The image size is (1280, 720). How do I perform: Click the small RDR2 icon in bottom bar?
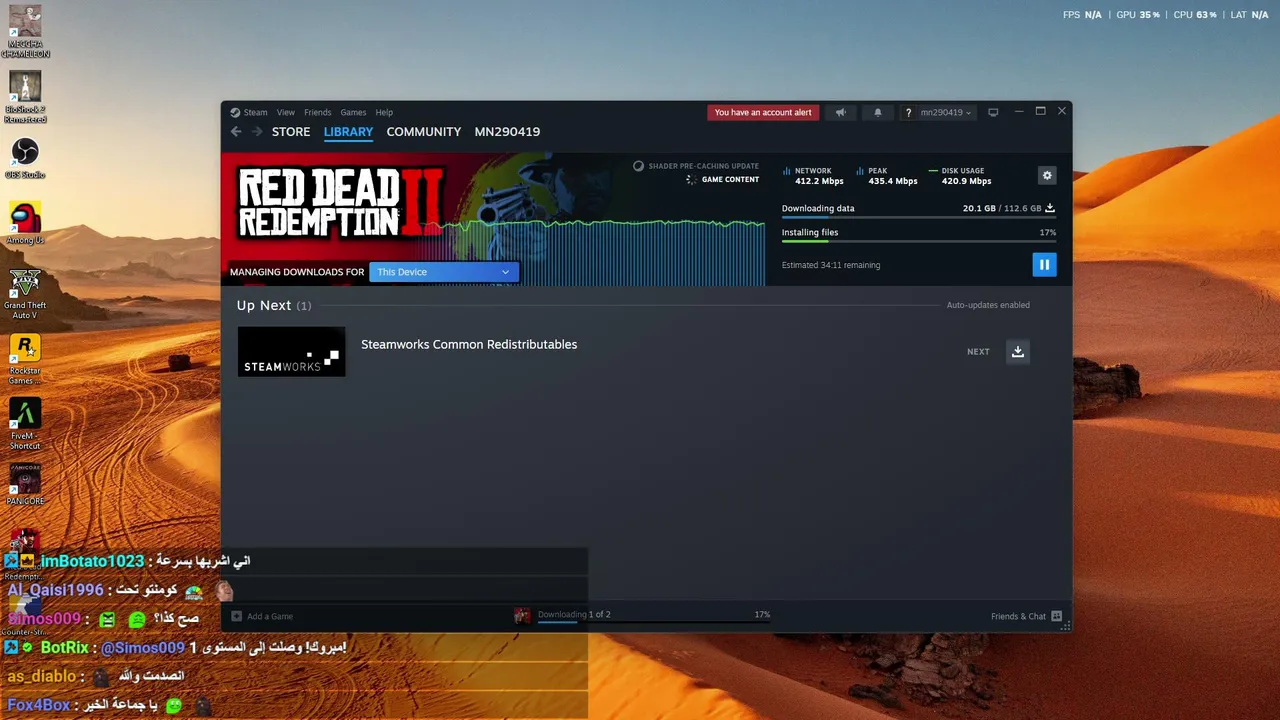(x=522, y=615)
